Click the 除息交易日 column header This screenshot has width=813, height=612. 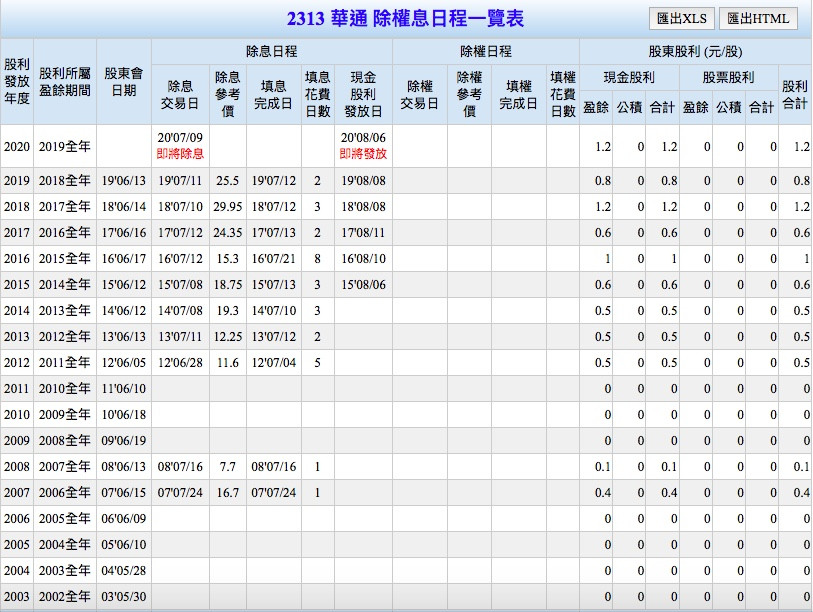click(180, 94)
